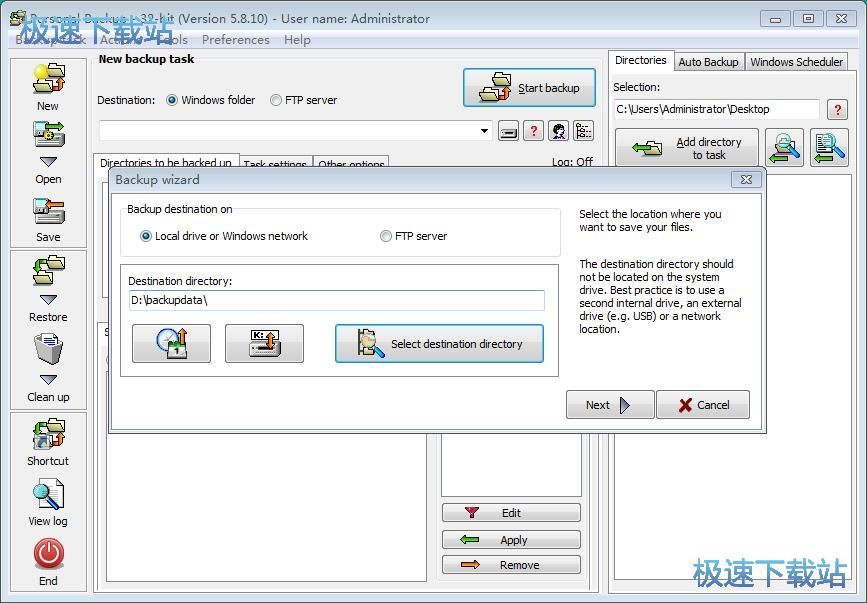867x603 pixels.
Task: Click the search documents magnifier icon
Action: point(829,148)
